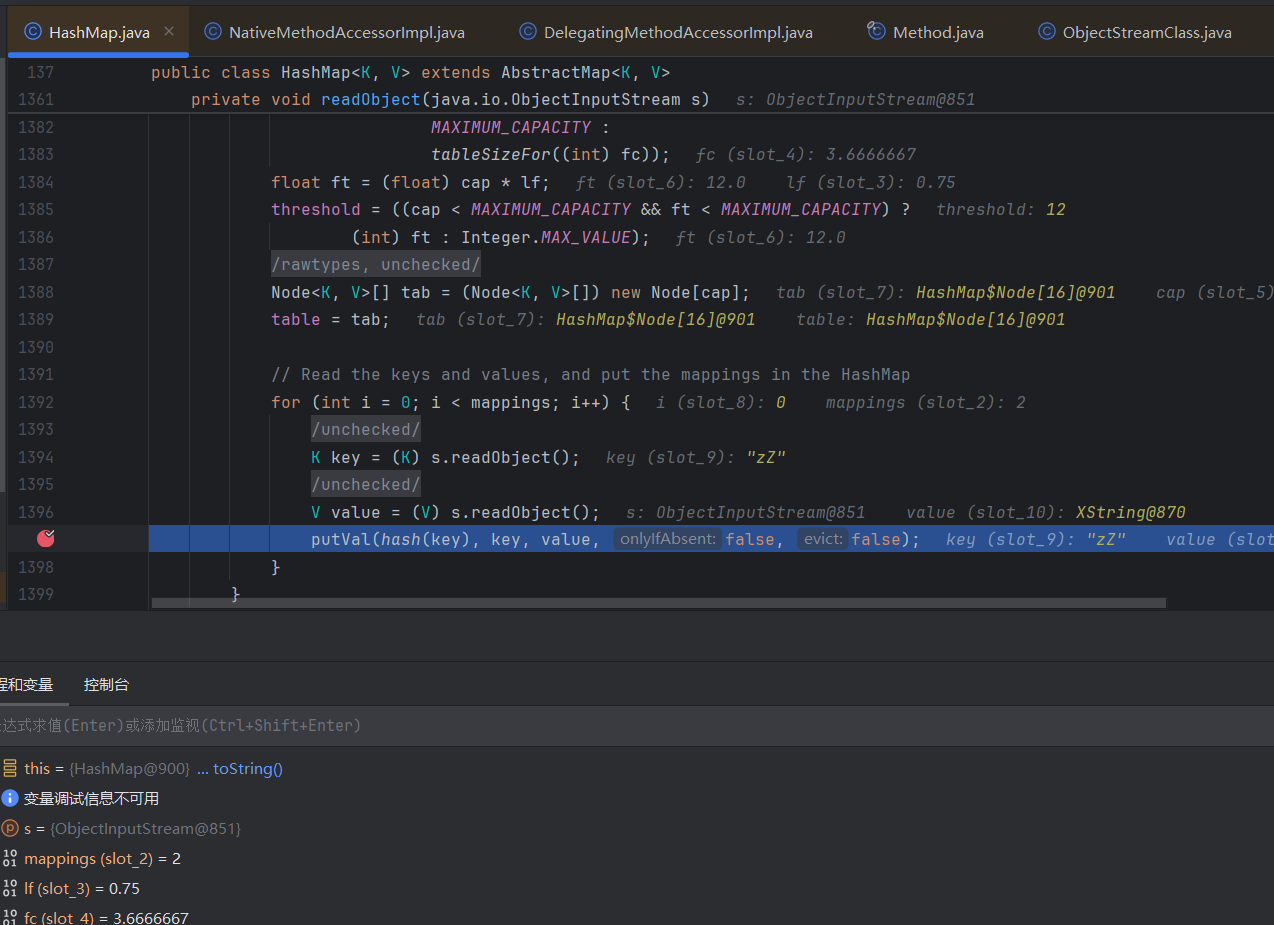Image resolution: width=1274 pixels, height=925 pixels.
Task: Switch to the Method.java tab
Action: pyautogui.click(x=937, y=32)
